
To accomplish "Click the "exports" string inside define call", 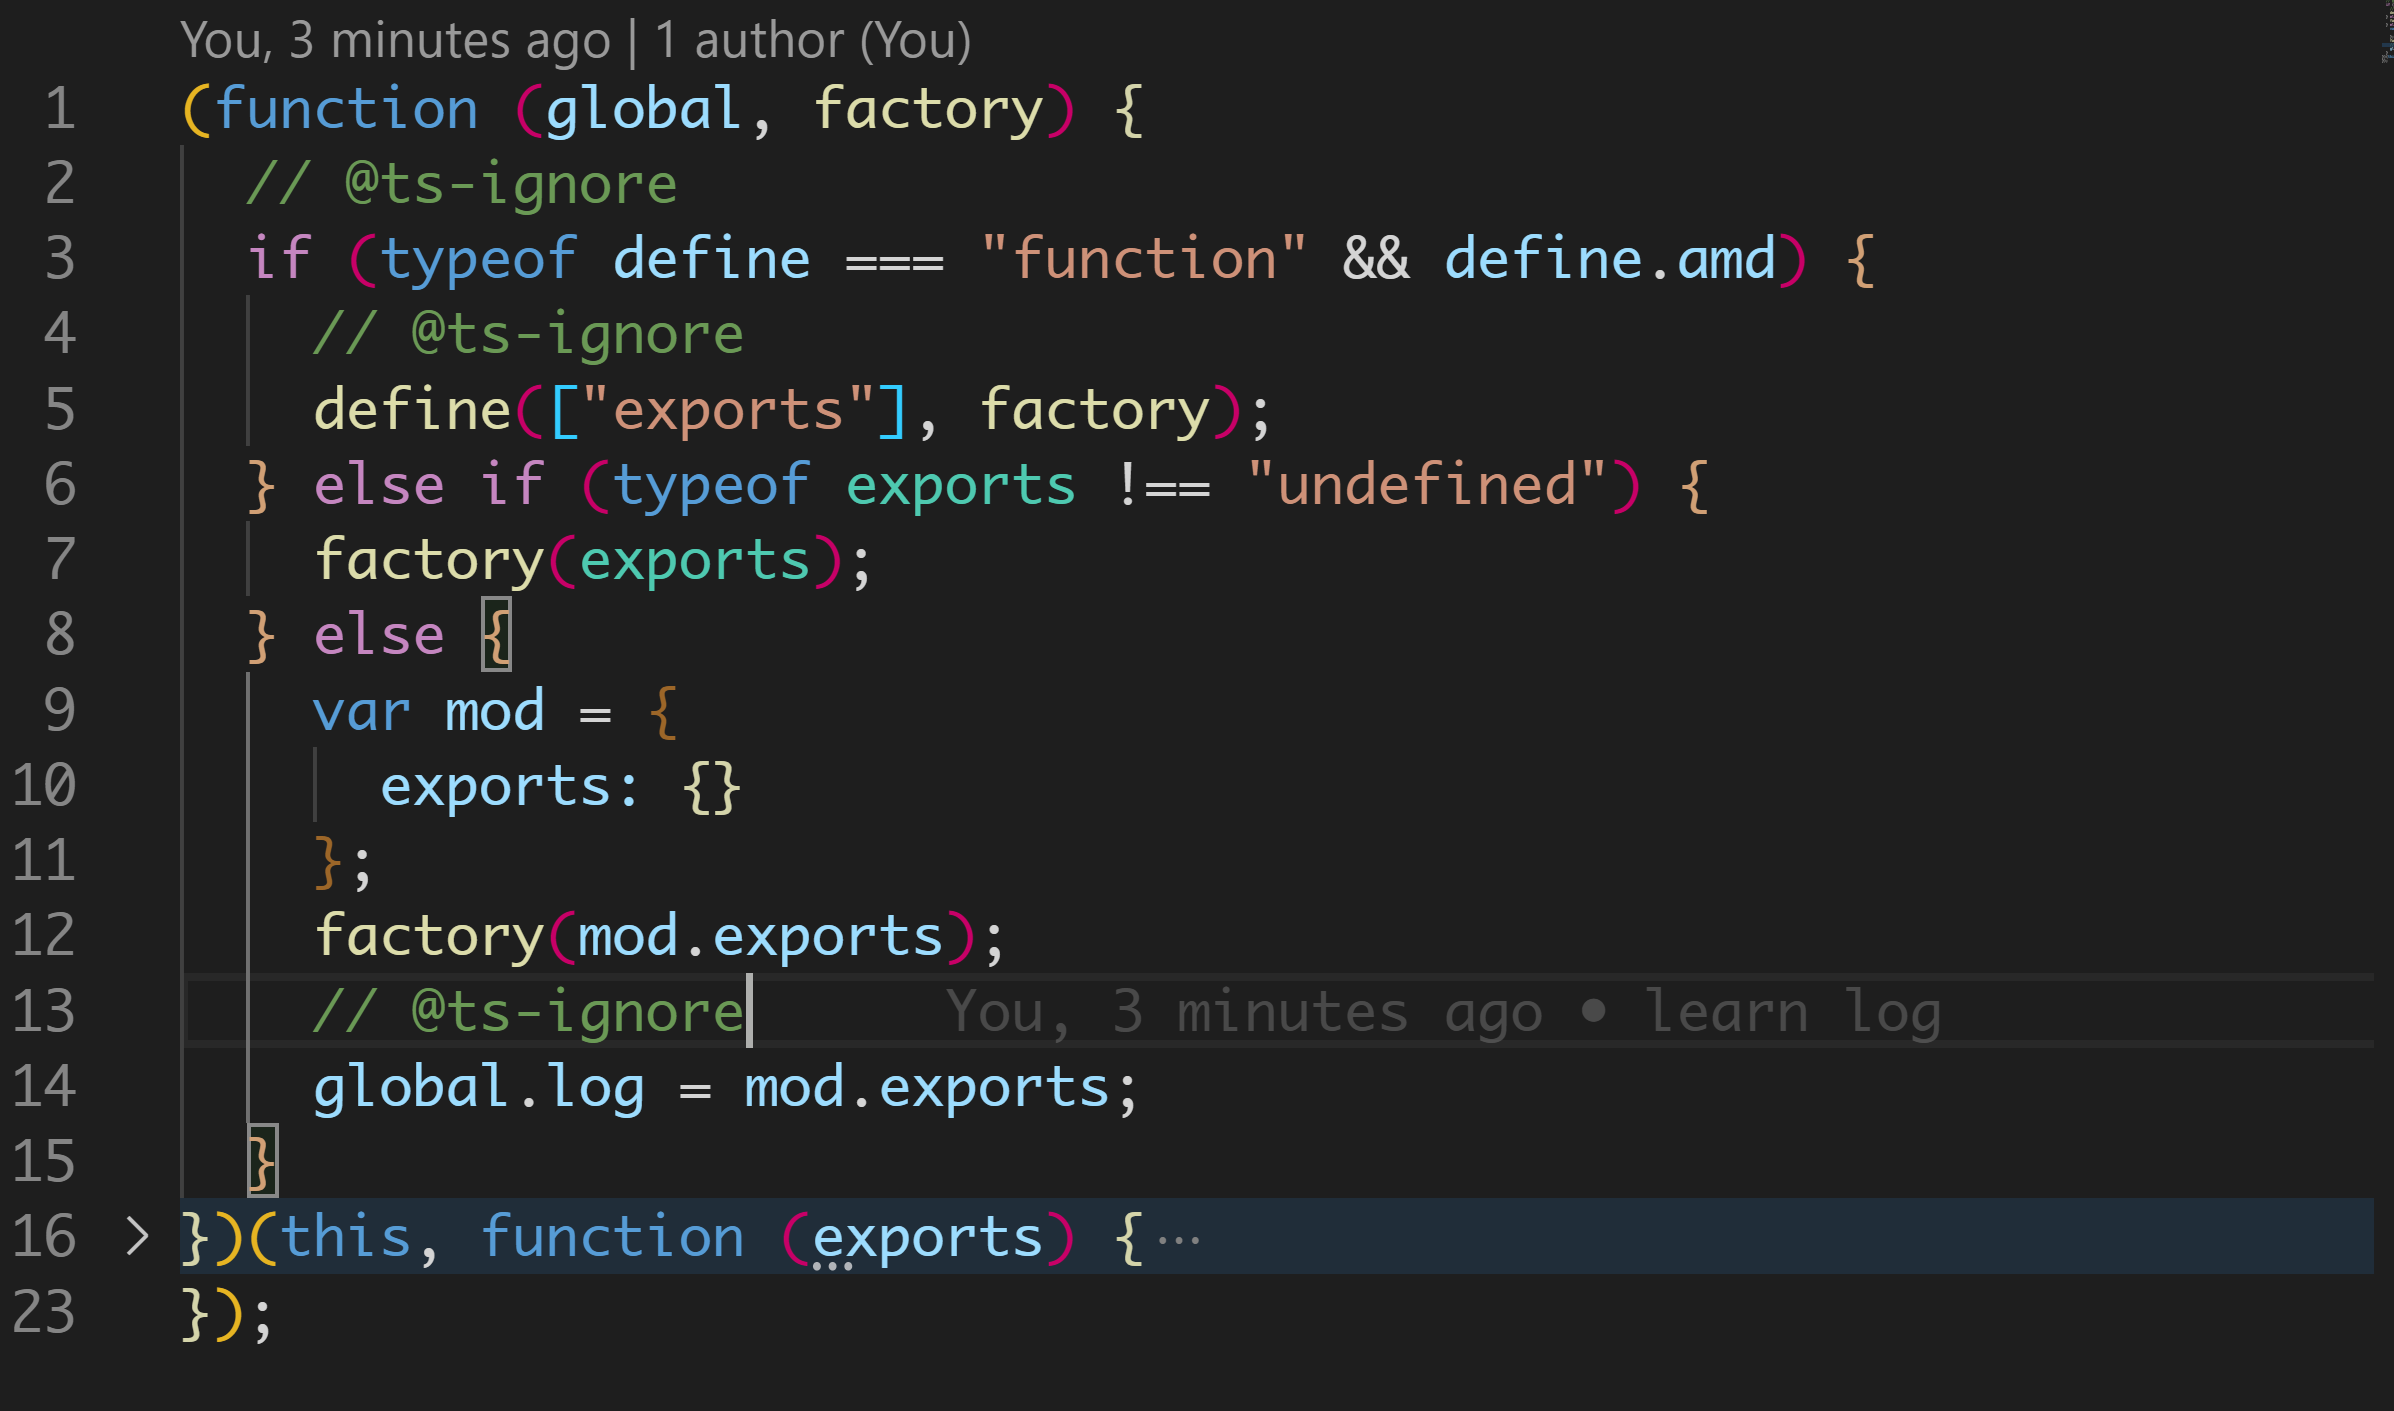I will pyautogui.click(x=728, y=410).
